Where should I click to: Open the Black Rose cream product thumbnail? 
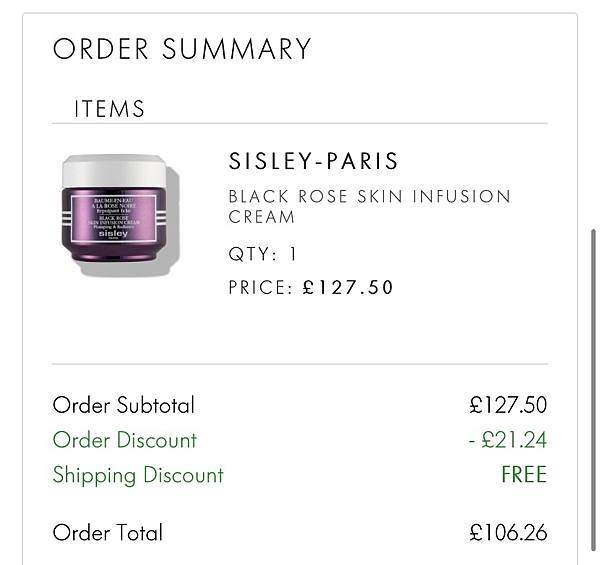click(120, 215)
